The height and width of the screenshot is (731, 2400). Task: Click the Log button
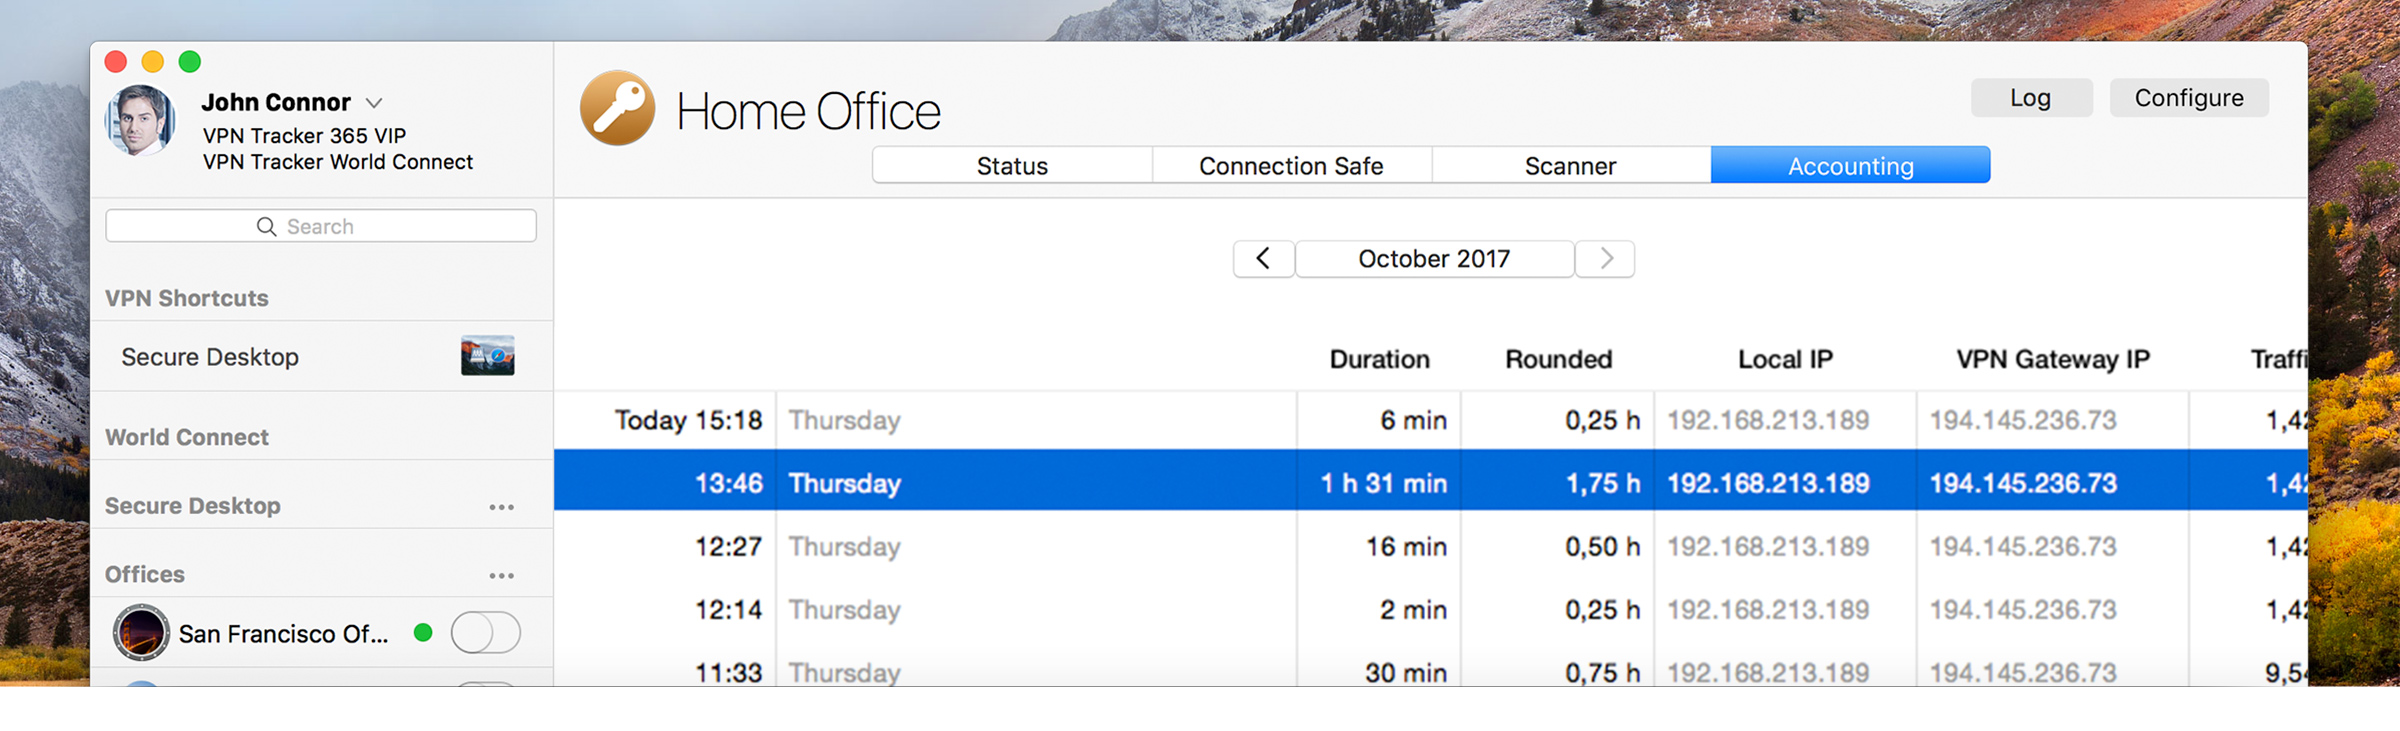coord(2030,98)
